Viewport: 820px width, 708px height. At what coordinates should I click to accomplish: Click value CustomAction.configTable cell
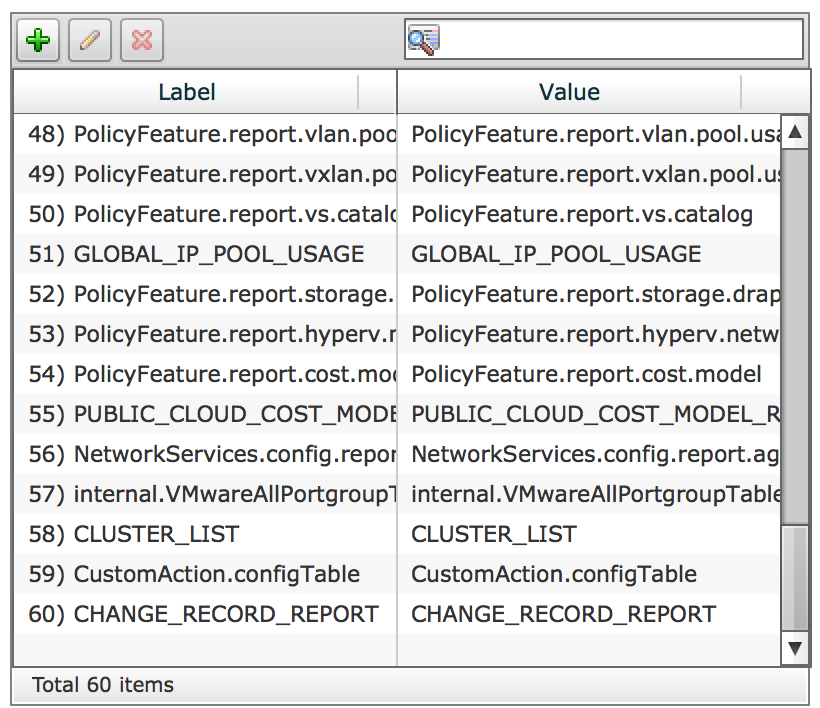click(589, 574)
